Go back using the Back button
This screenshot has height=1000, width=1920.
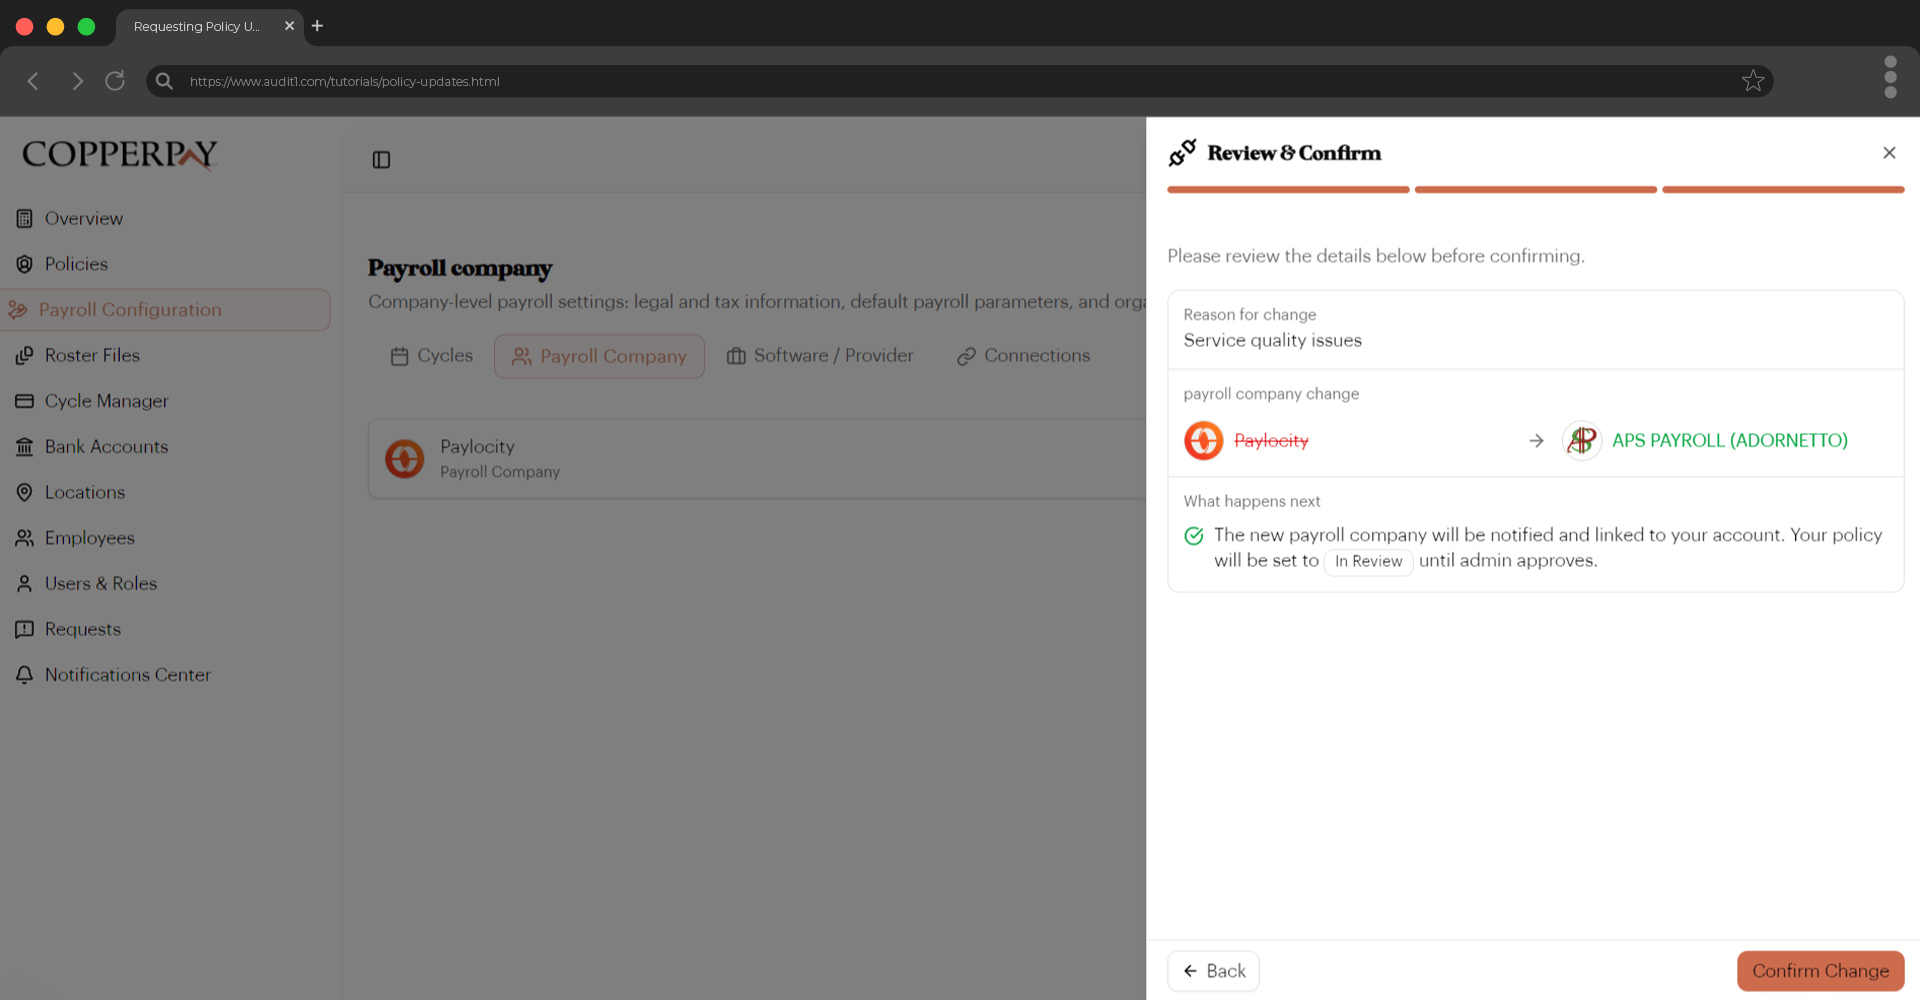coord(1213,970)
